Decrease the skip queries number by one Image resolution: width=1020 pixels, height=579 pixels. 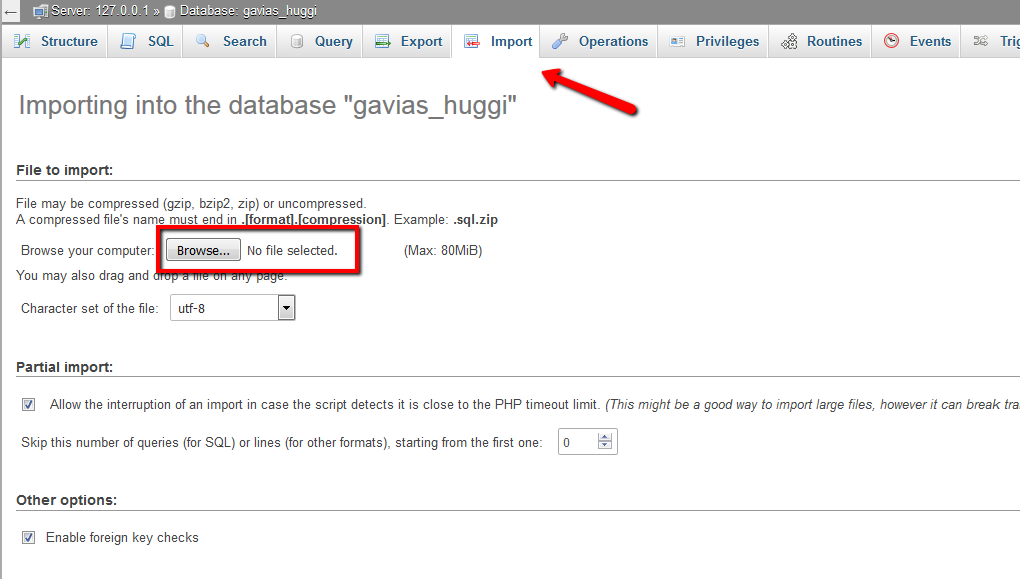pos(605,446)
